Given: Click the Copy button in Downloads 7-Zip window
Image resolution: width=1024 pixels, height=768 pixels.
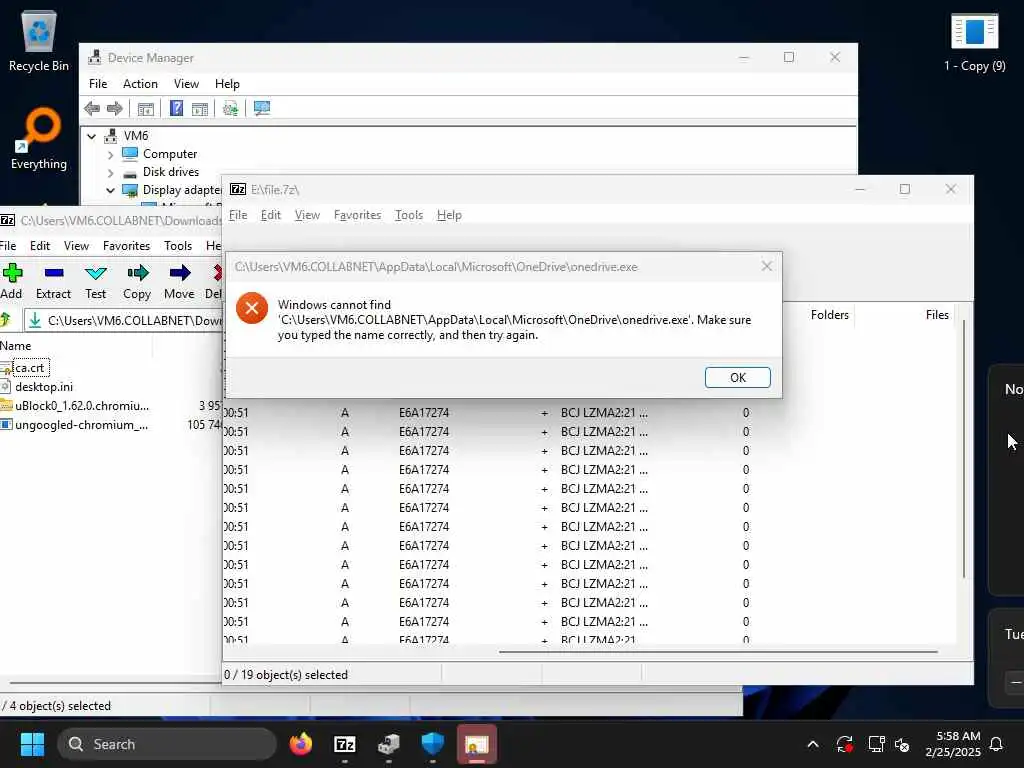Looking at the screenshot, I should coord(137,281).
